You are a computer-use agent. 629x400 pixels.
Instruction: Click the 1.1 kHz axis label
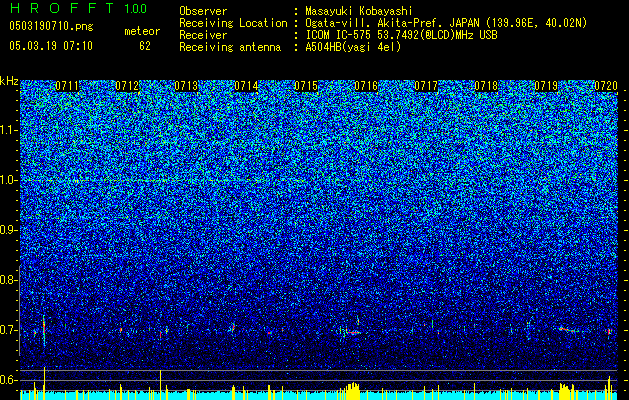[7, 130]
